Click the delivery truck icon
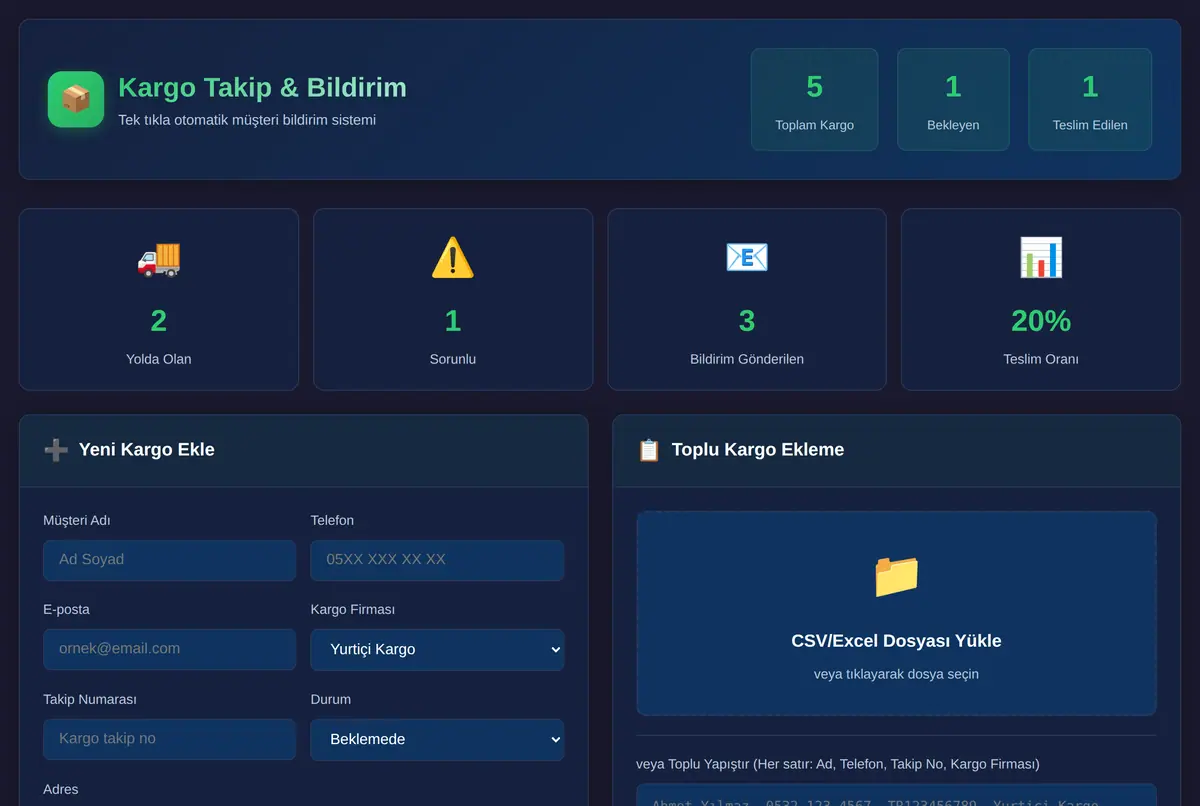Image resolution: width=1200 pixels, height=806 pixels. (x=158, y=258)
